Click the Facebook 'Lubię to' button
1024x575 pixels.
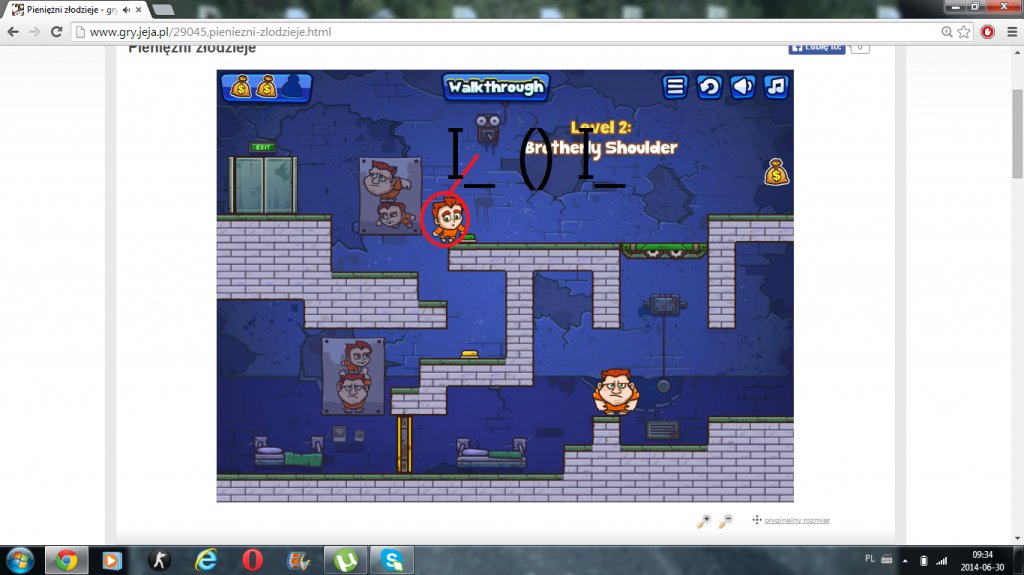(816, 49)
